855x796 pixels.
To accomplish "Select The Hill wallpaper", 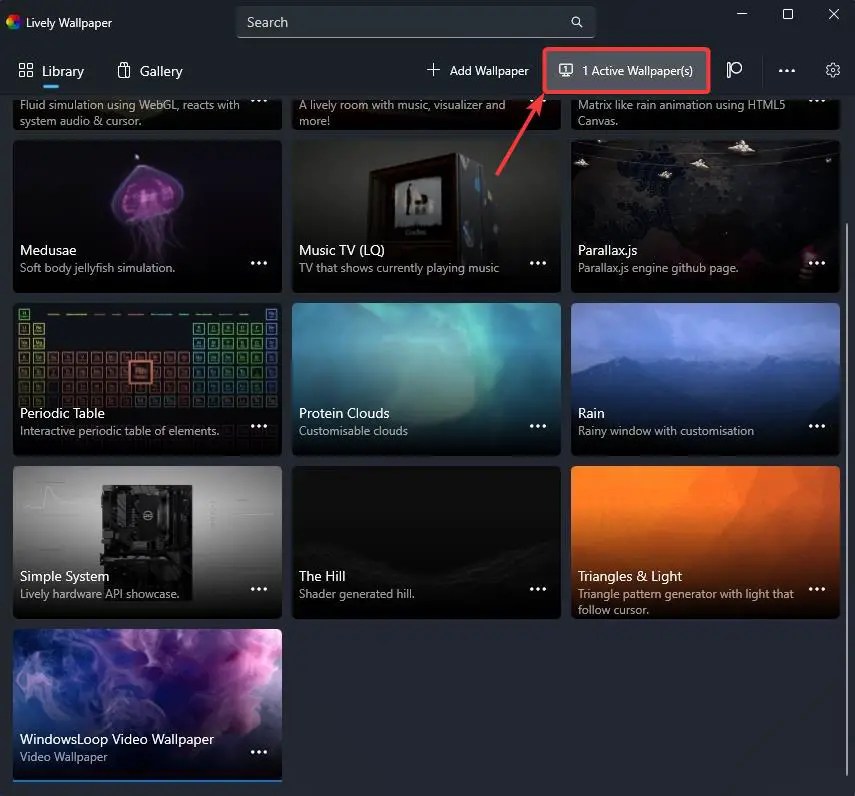I will 426,542.
